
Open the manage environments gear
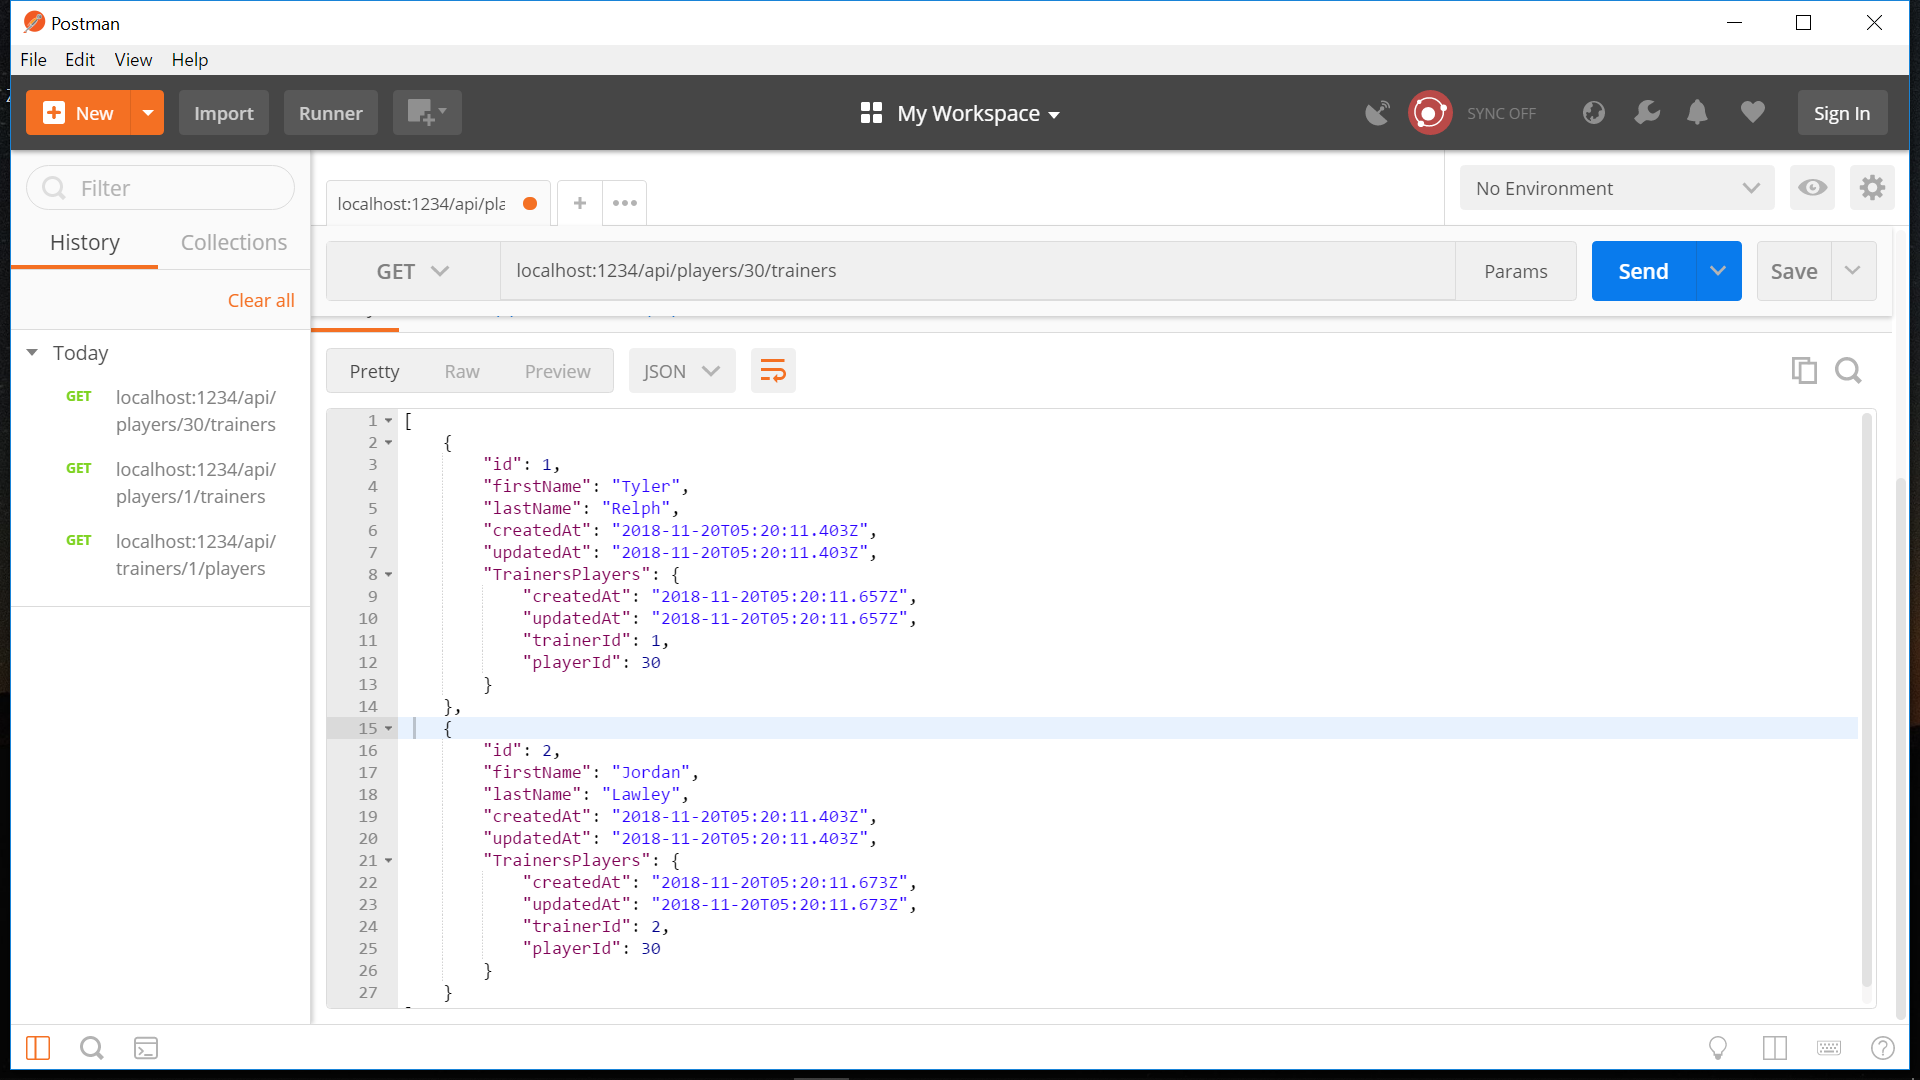click(x=1872, y=188)
